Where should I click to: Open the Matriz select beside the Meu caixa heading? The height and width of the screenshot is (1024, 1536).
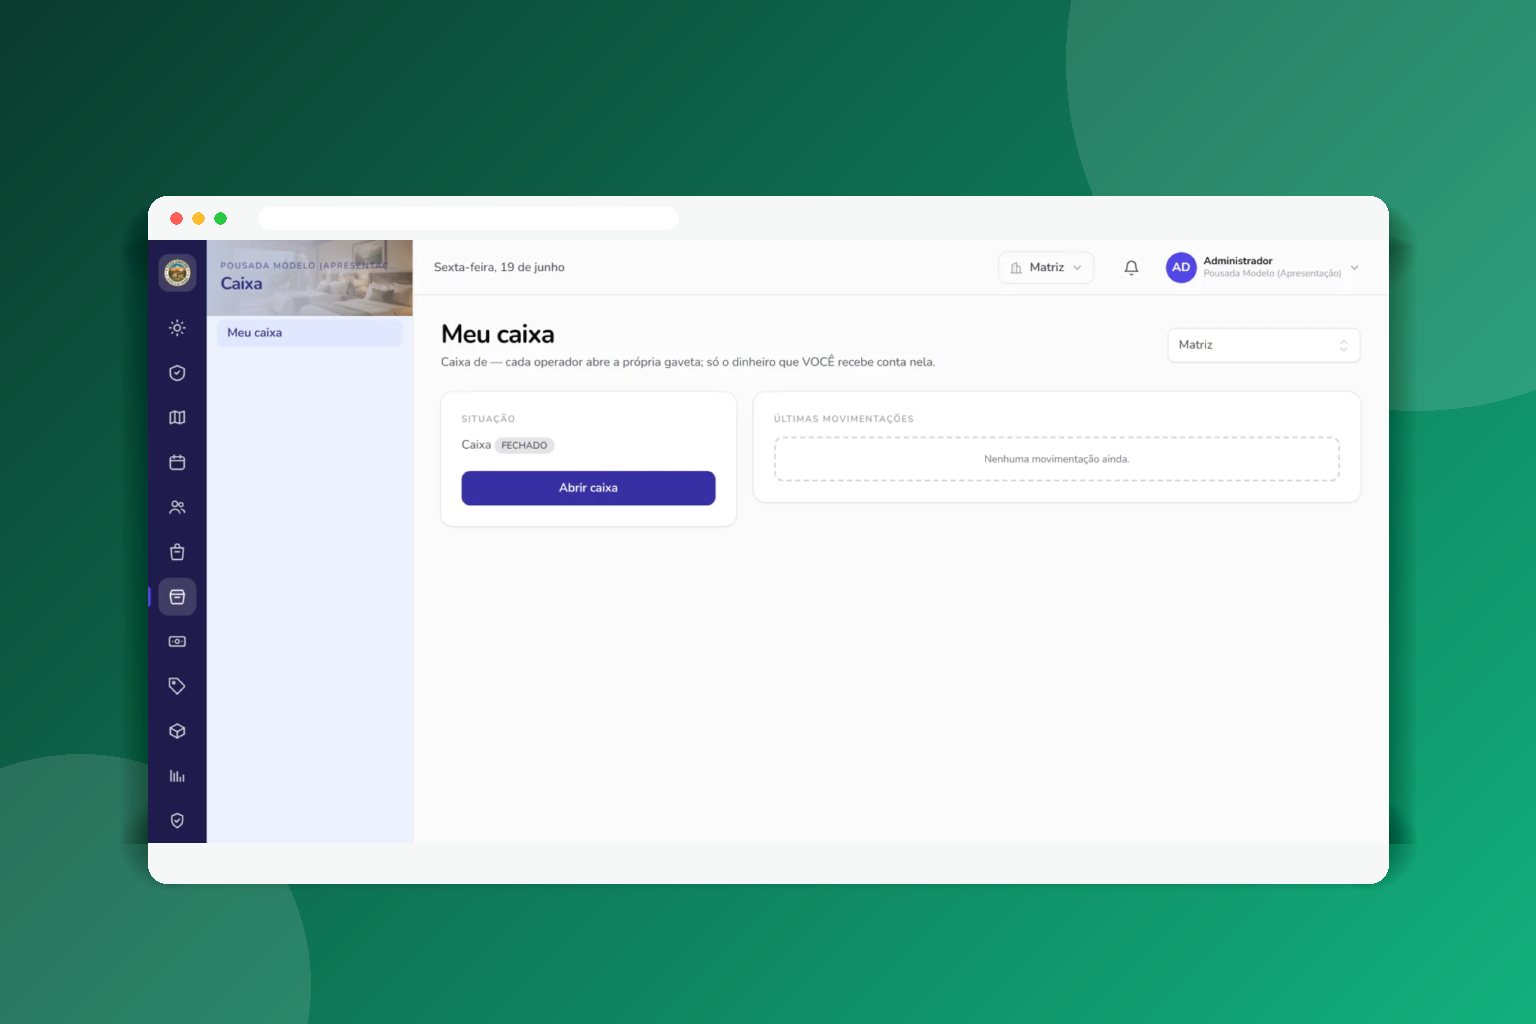[x=1264, y=345]
